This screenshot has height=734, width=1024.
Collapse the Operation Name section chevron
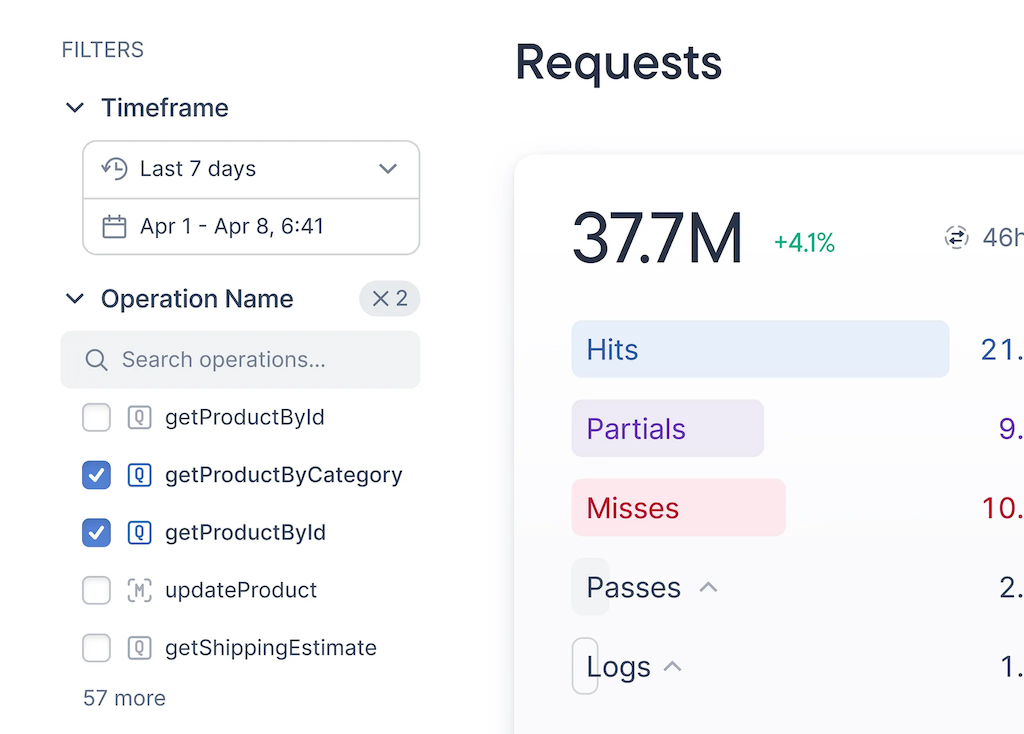(x=75, y=299)
